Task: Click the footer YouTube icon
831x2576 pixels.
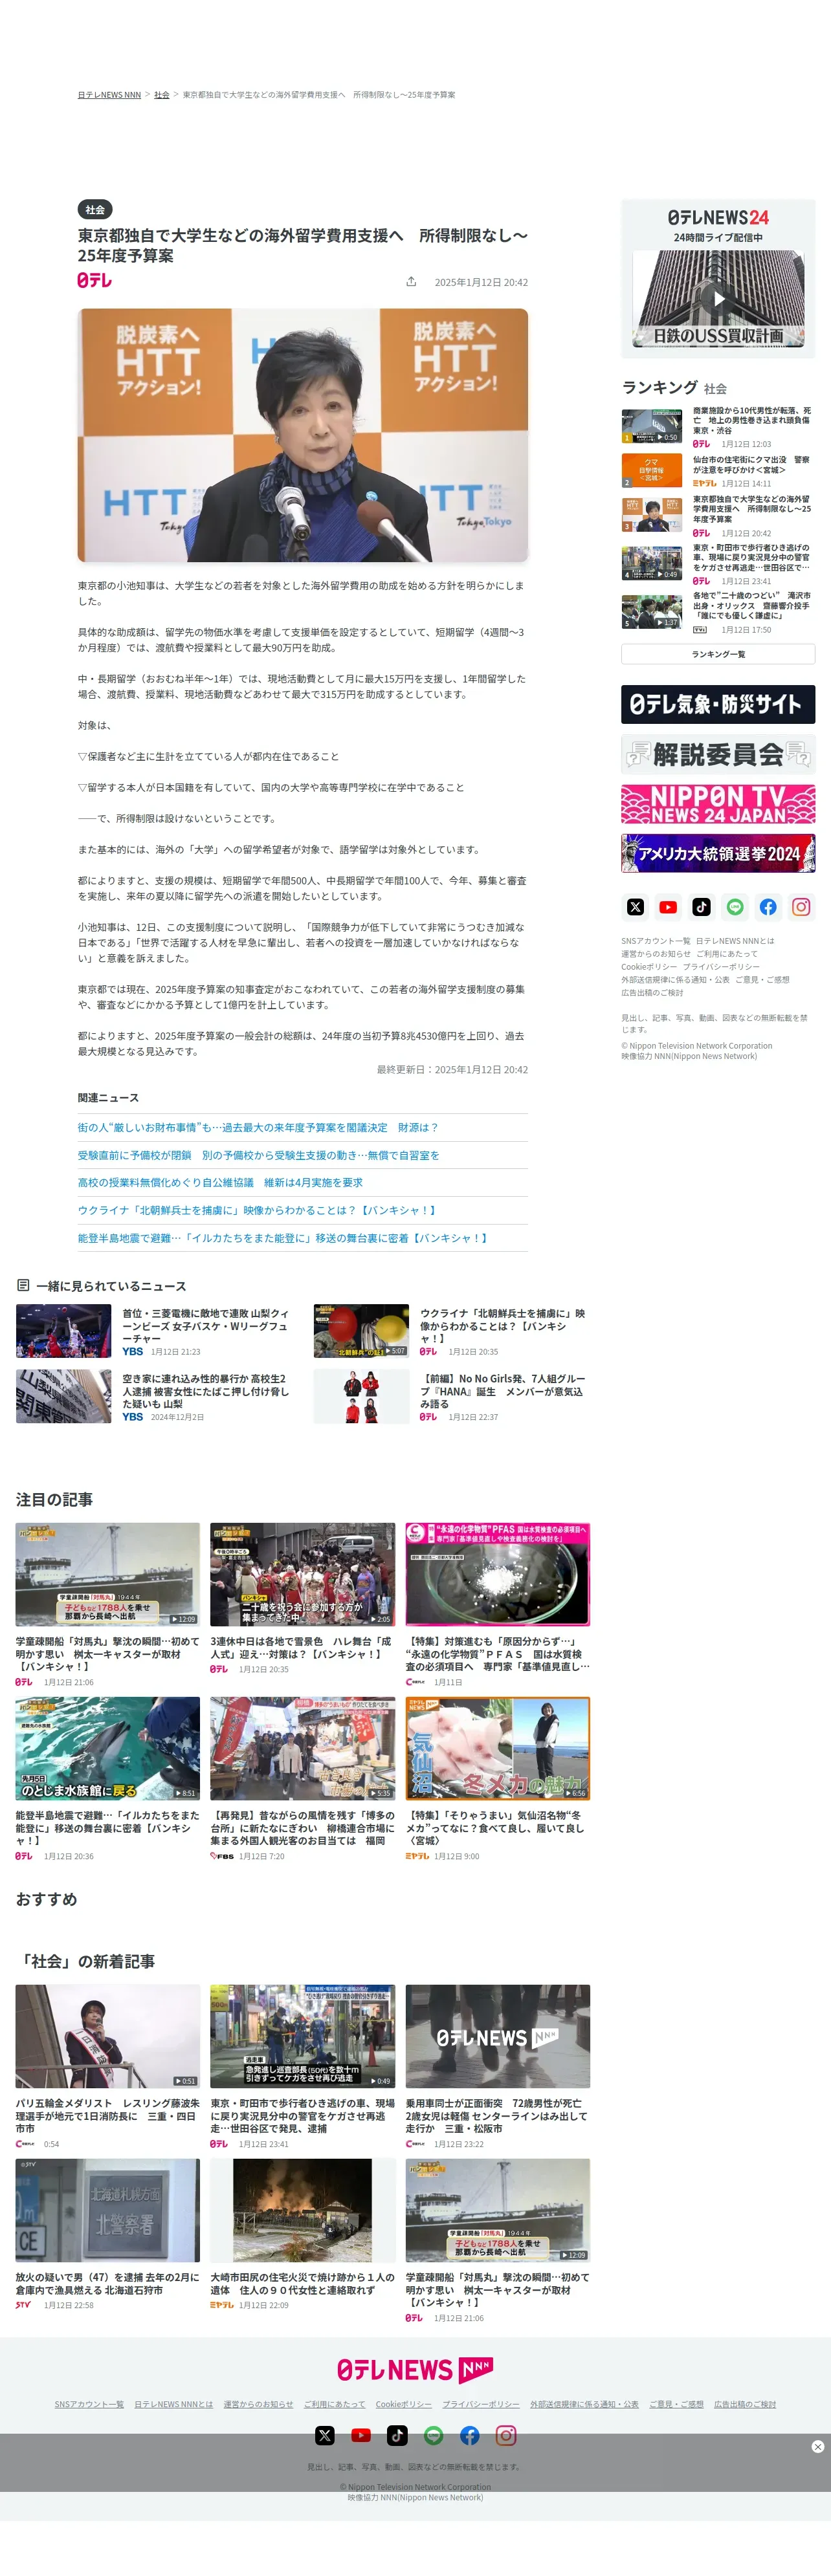Action: [361, 2435]
